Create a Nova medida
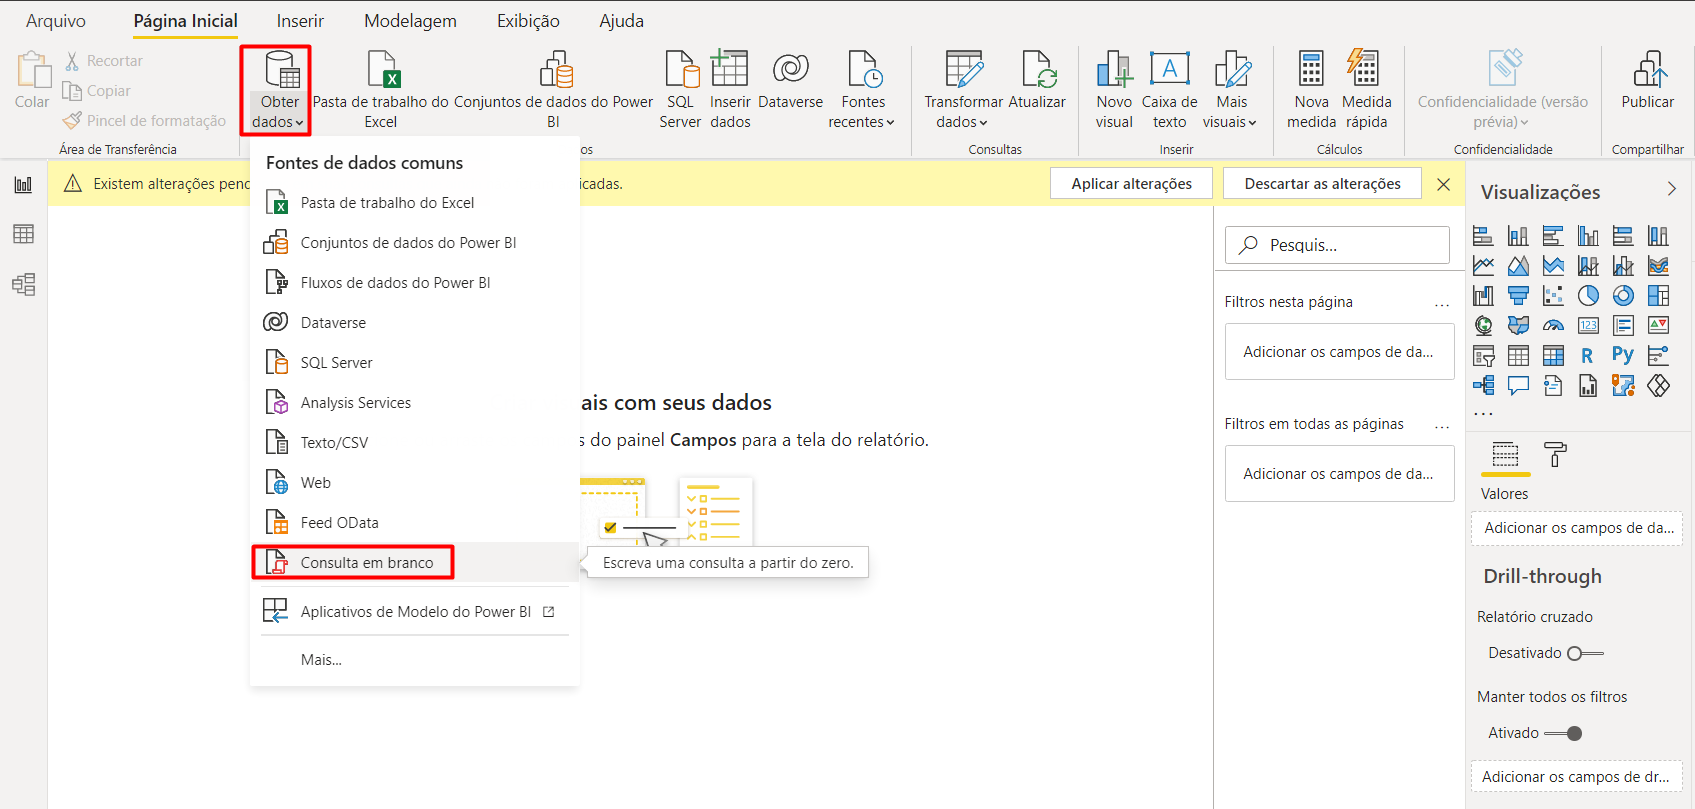The height and width of the screenshot is (809, 1695). coord(1311,91)
